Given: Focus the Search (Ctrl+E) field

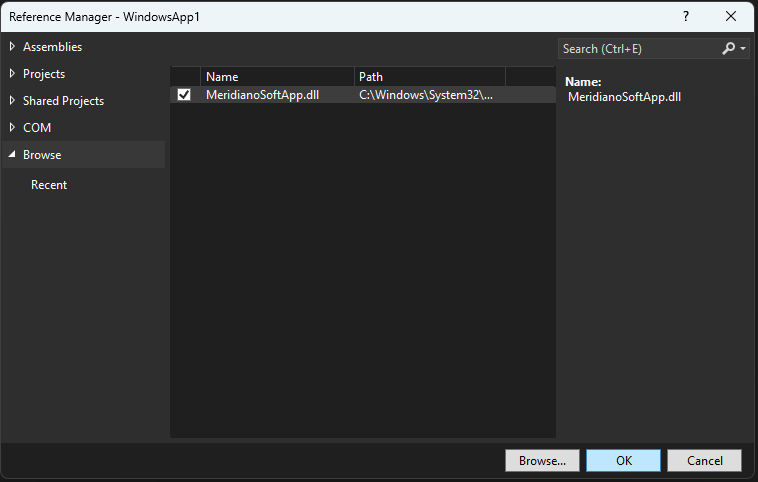Looking at the screenshot, I should 638,49.
